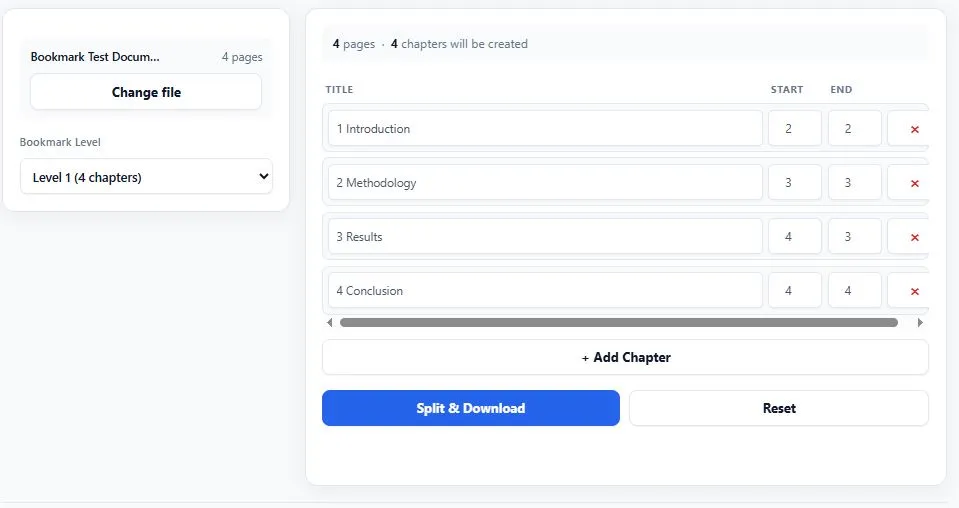This screenshot has height=508, width=959.
Task: Open the Bookmark Level dropdown
Action: (146, 177)
